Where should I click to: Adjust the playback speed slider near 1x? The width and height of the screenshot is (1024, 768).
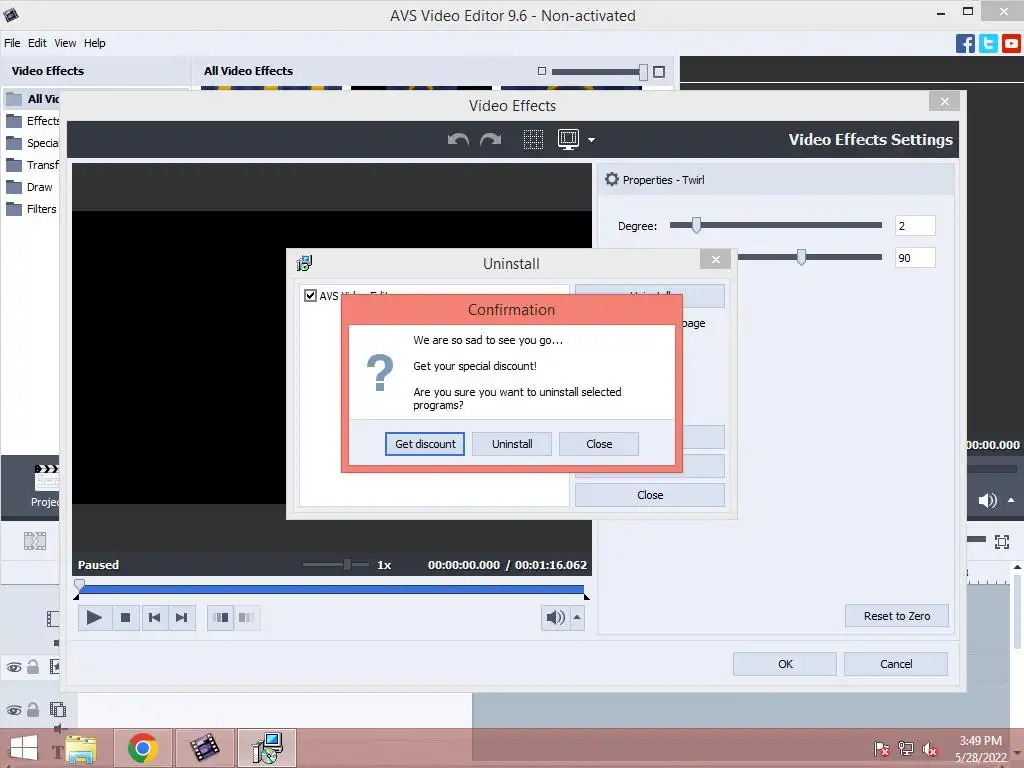pyautogui.click(x=347, y=564)
